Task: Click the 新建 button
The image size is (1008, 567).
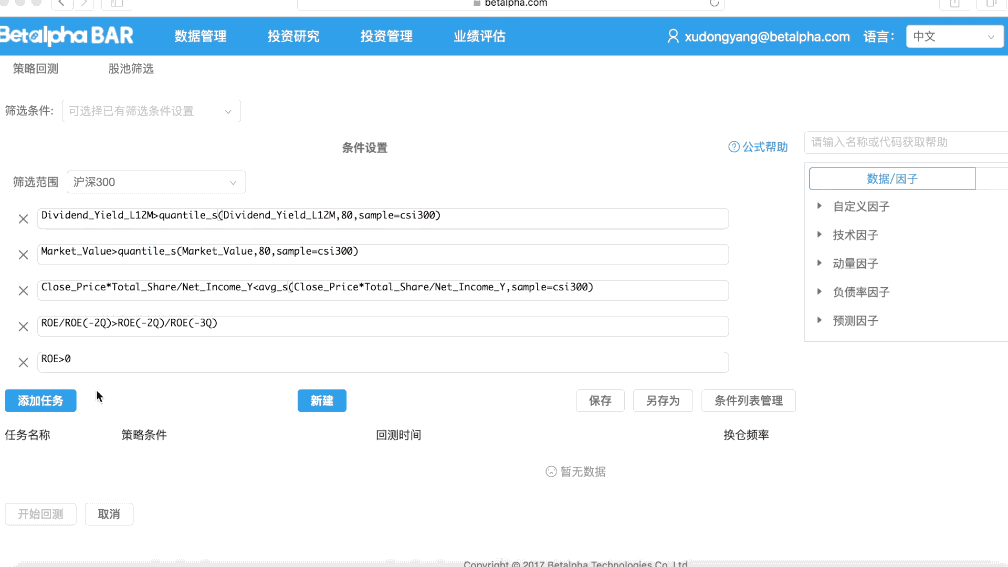Action: click(322, 401)
